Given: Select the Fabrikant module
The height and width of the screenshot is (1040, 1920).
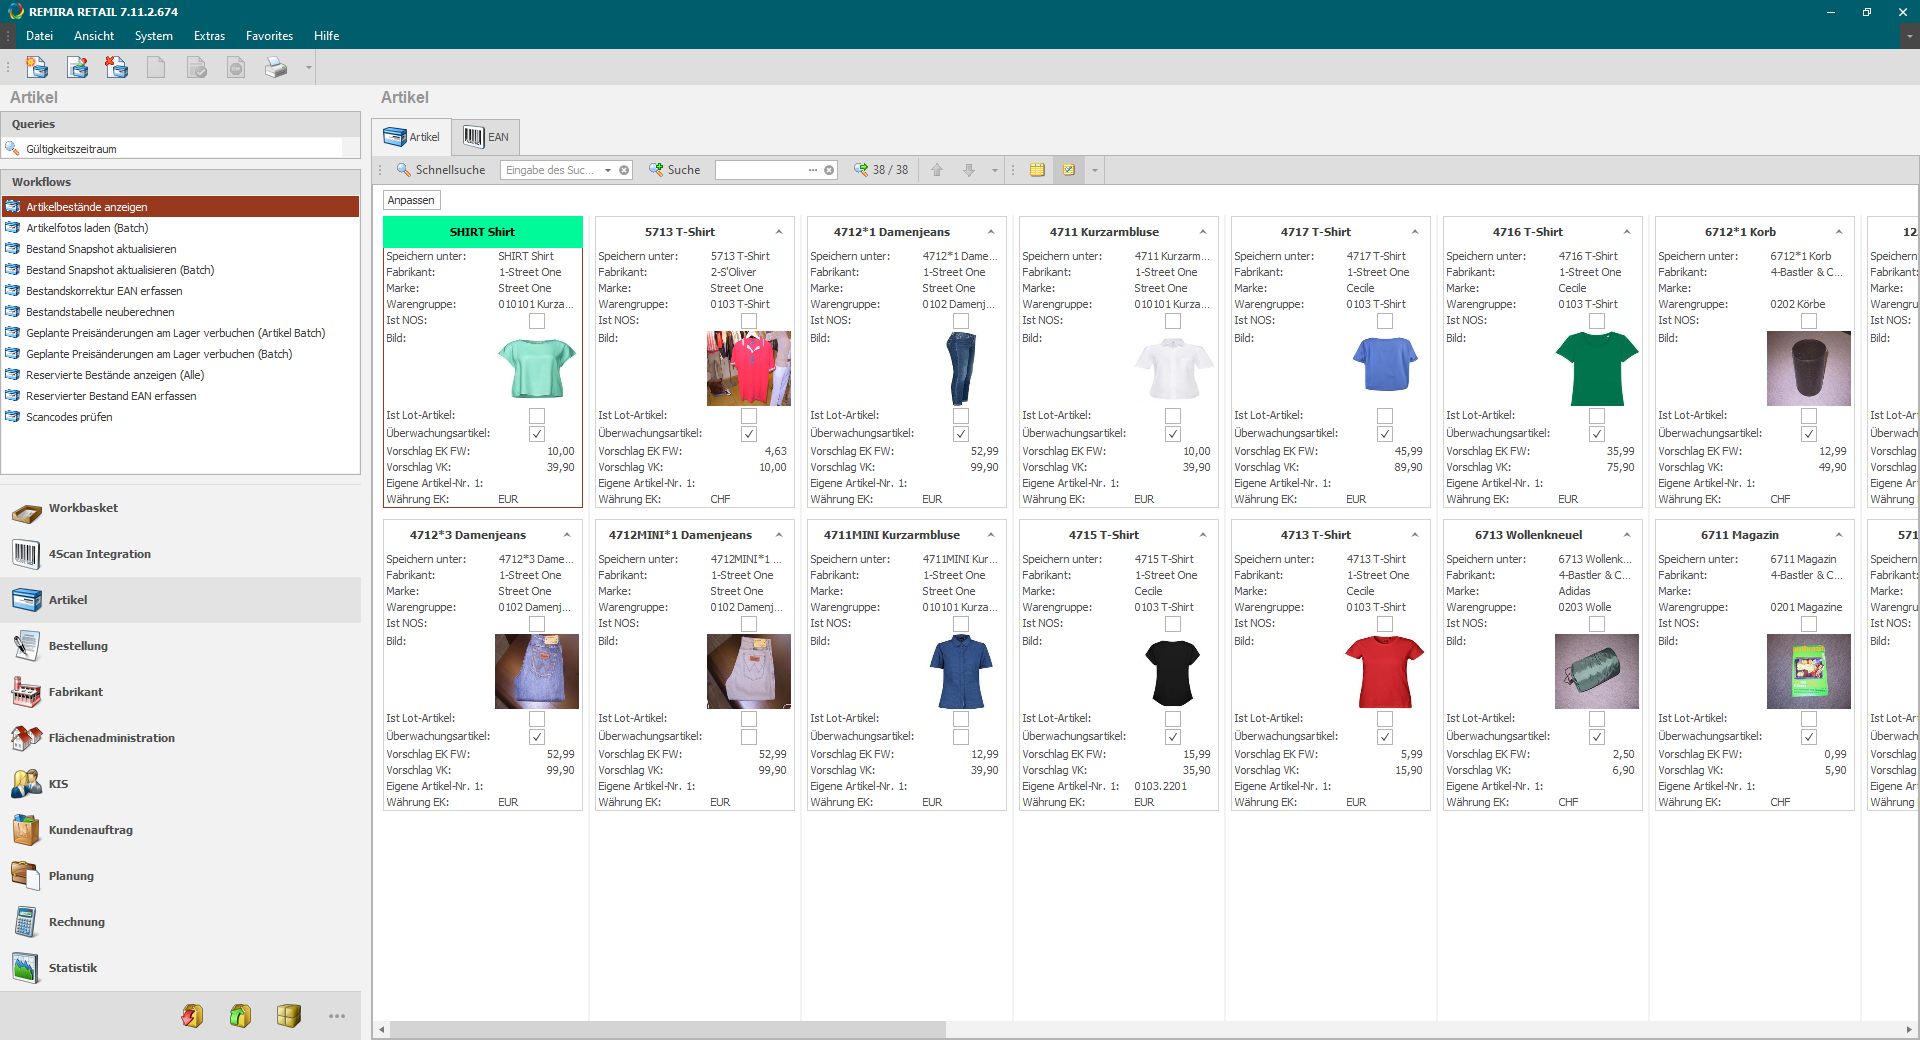Looking at the screenshot, I should point(75,692).
